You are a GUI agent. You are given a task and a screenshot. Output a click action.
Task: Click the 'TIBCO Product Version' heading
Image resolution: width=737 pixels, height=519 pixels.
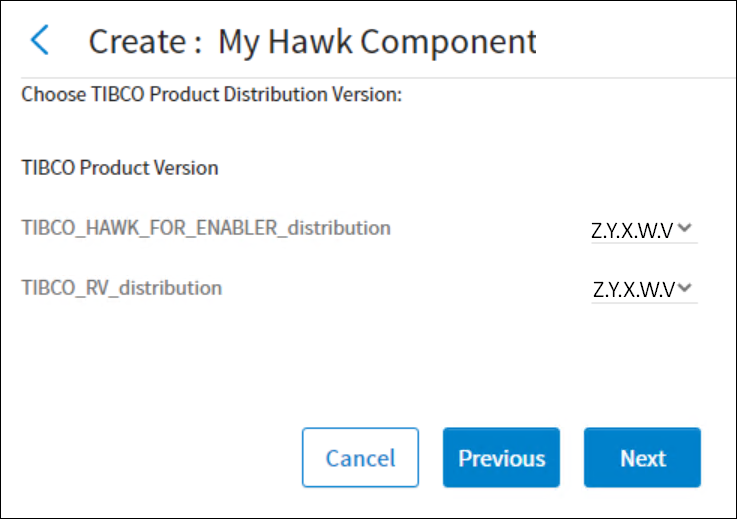point(120,168)
